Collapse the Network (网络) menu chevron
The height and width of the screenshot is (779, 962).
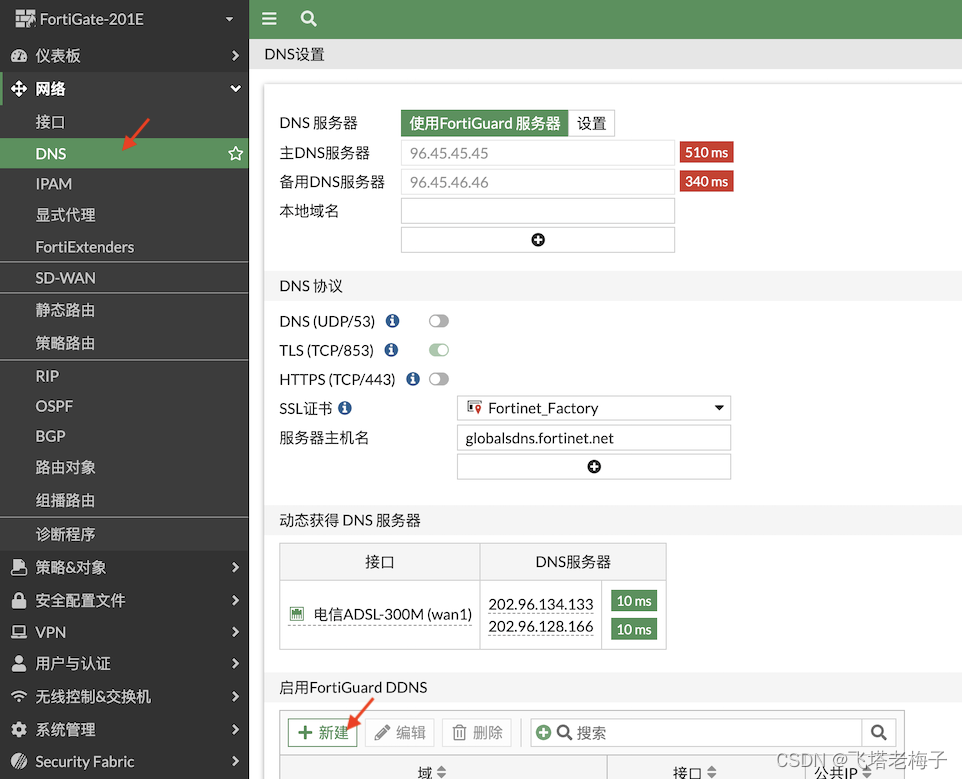pyautogui.click(x=236, y=88)
